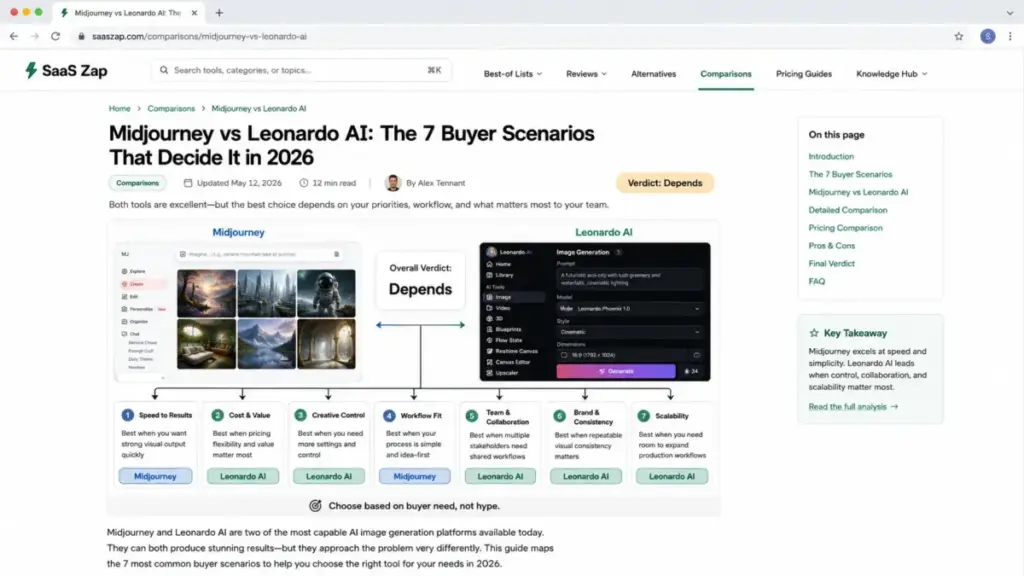Click the Verdict: Depends badge
This screenshot has width=1024, height=576.
pos(665,183)
